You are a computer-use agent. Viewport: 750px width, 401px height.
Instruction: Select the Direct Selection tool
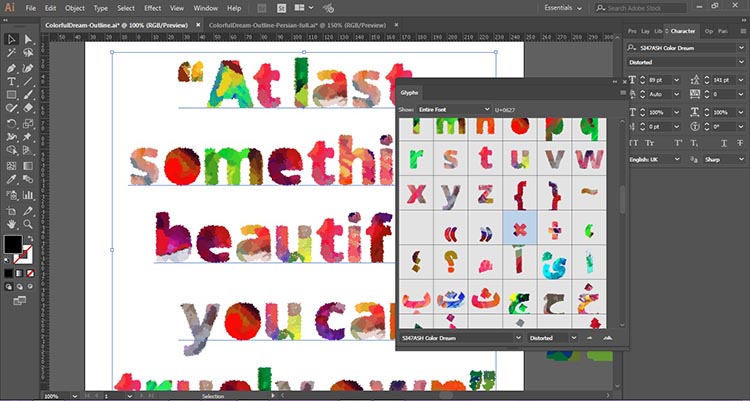point(27,39)
